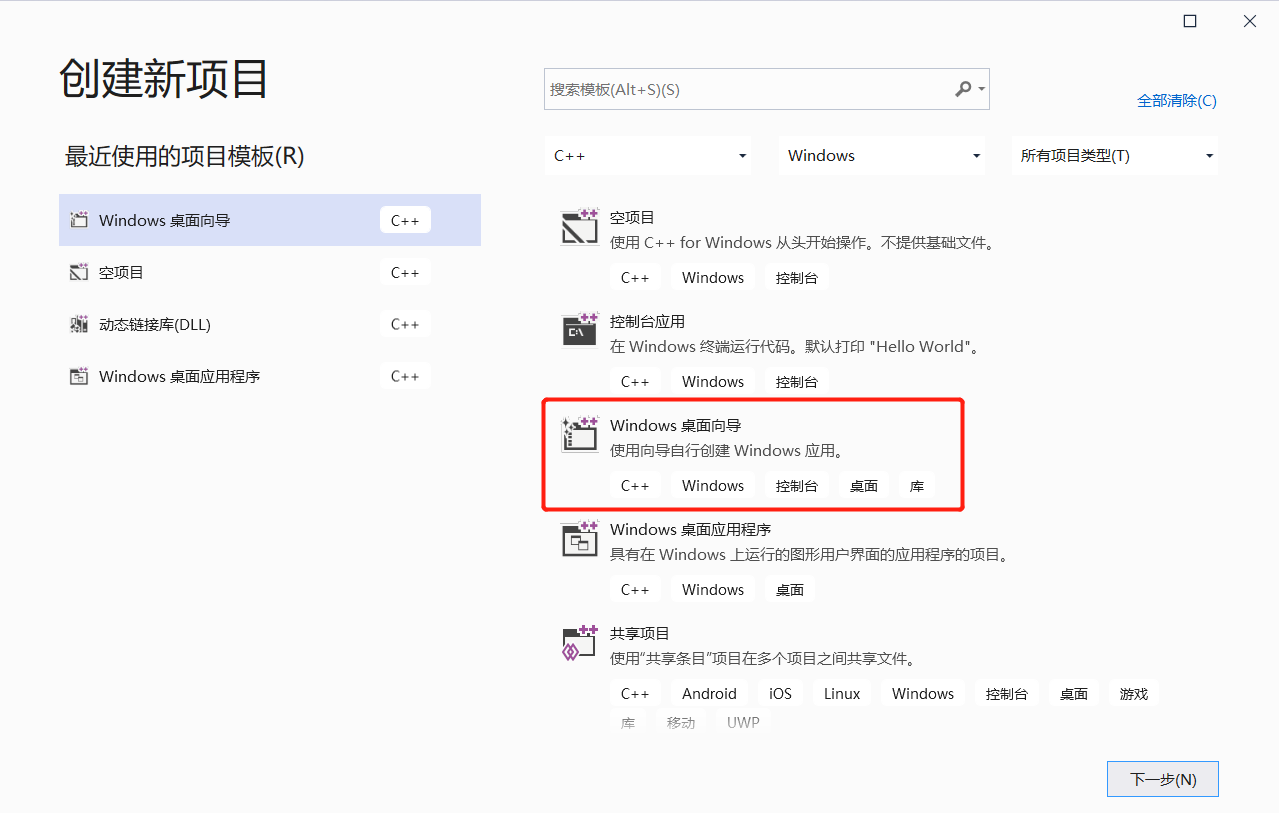Click the 空项目 icon in recent templates
1279x813 pixels.
coord(79,272)
